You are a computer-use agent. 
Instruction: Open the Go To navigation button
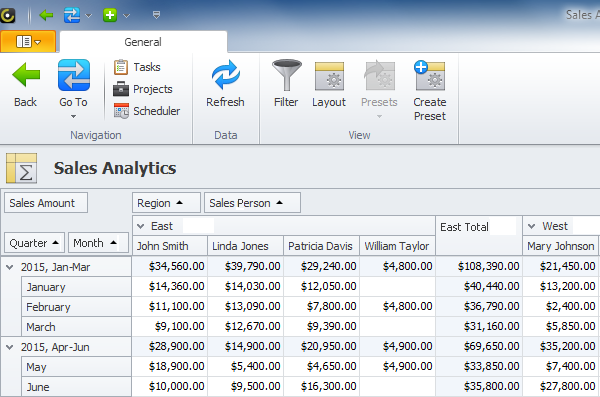(x=73, y=88)
